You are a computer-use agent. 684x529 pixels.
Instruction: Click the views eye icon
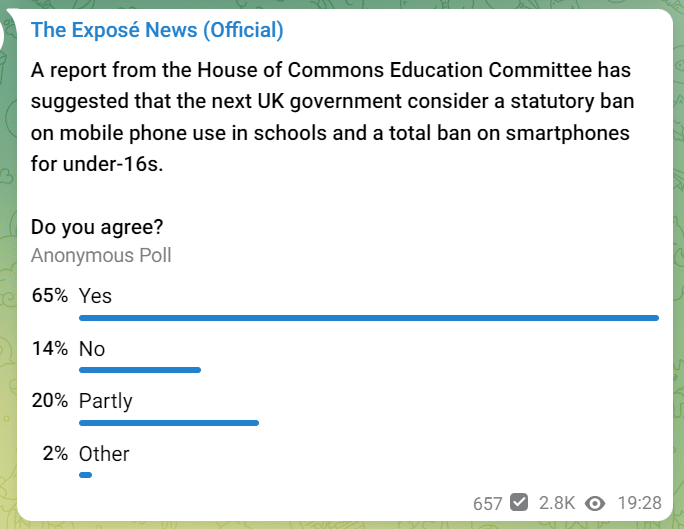(x=595, y=504)
